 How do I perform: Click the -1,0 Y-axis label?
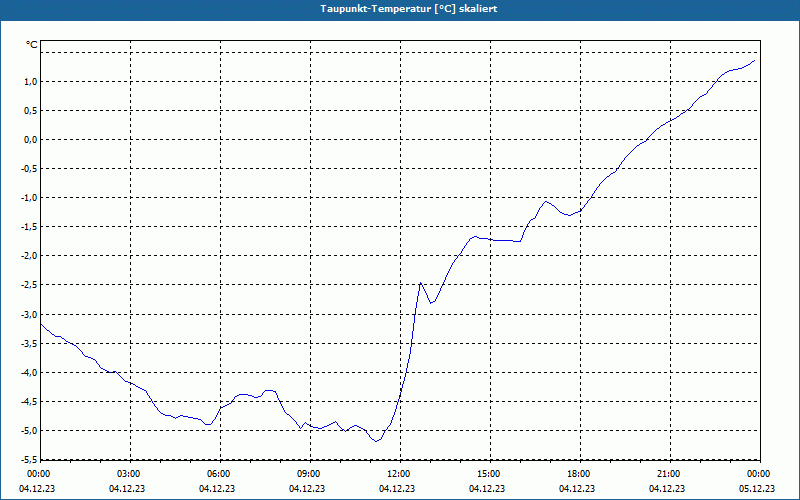pyautogui.click(x=29, y=198)
